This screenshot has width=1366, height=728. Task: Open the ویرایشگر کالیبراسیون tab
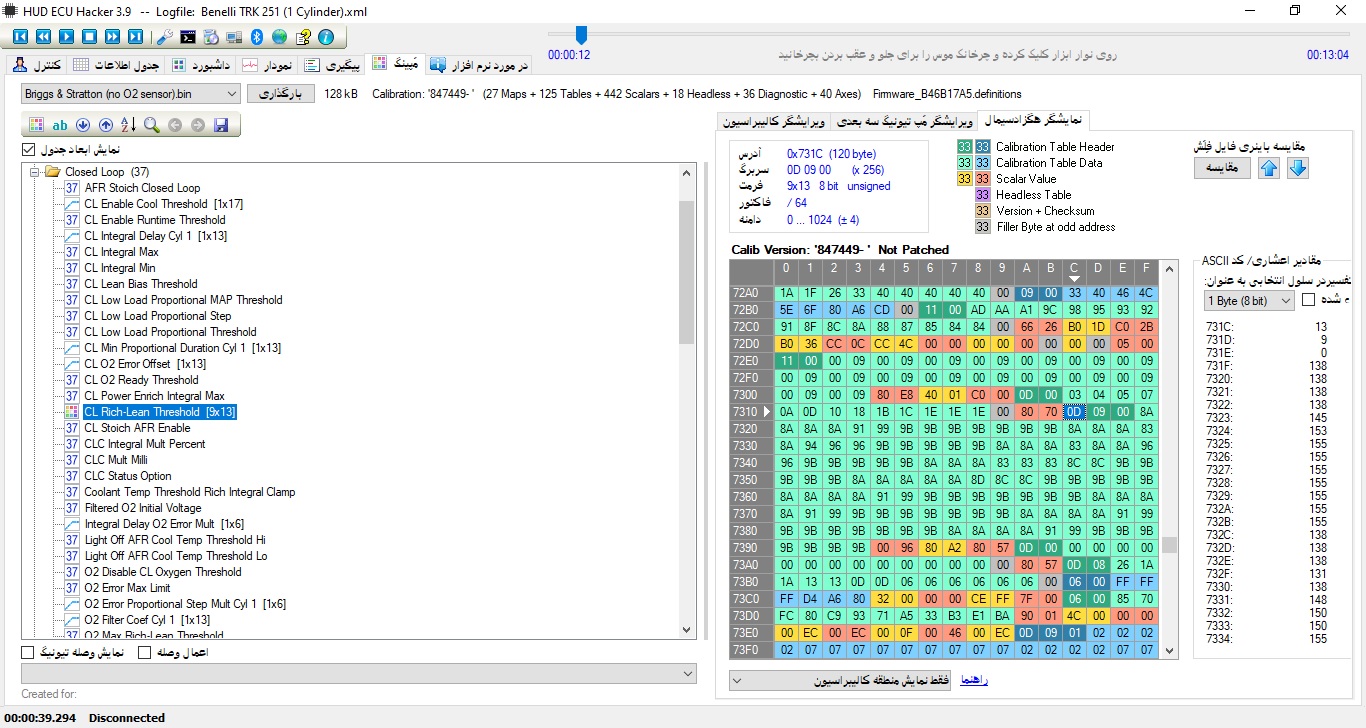pos(775,120)
